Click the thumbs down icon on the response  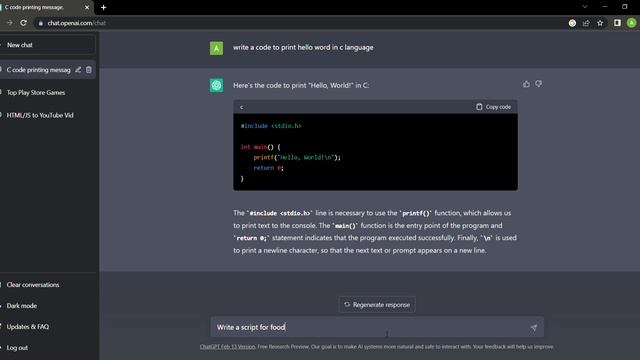(x=539, y=84)
